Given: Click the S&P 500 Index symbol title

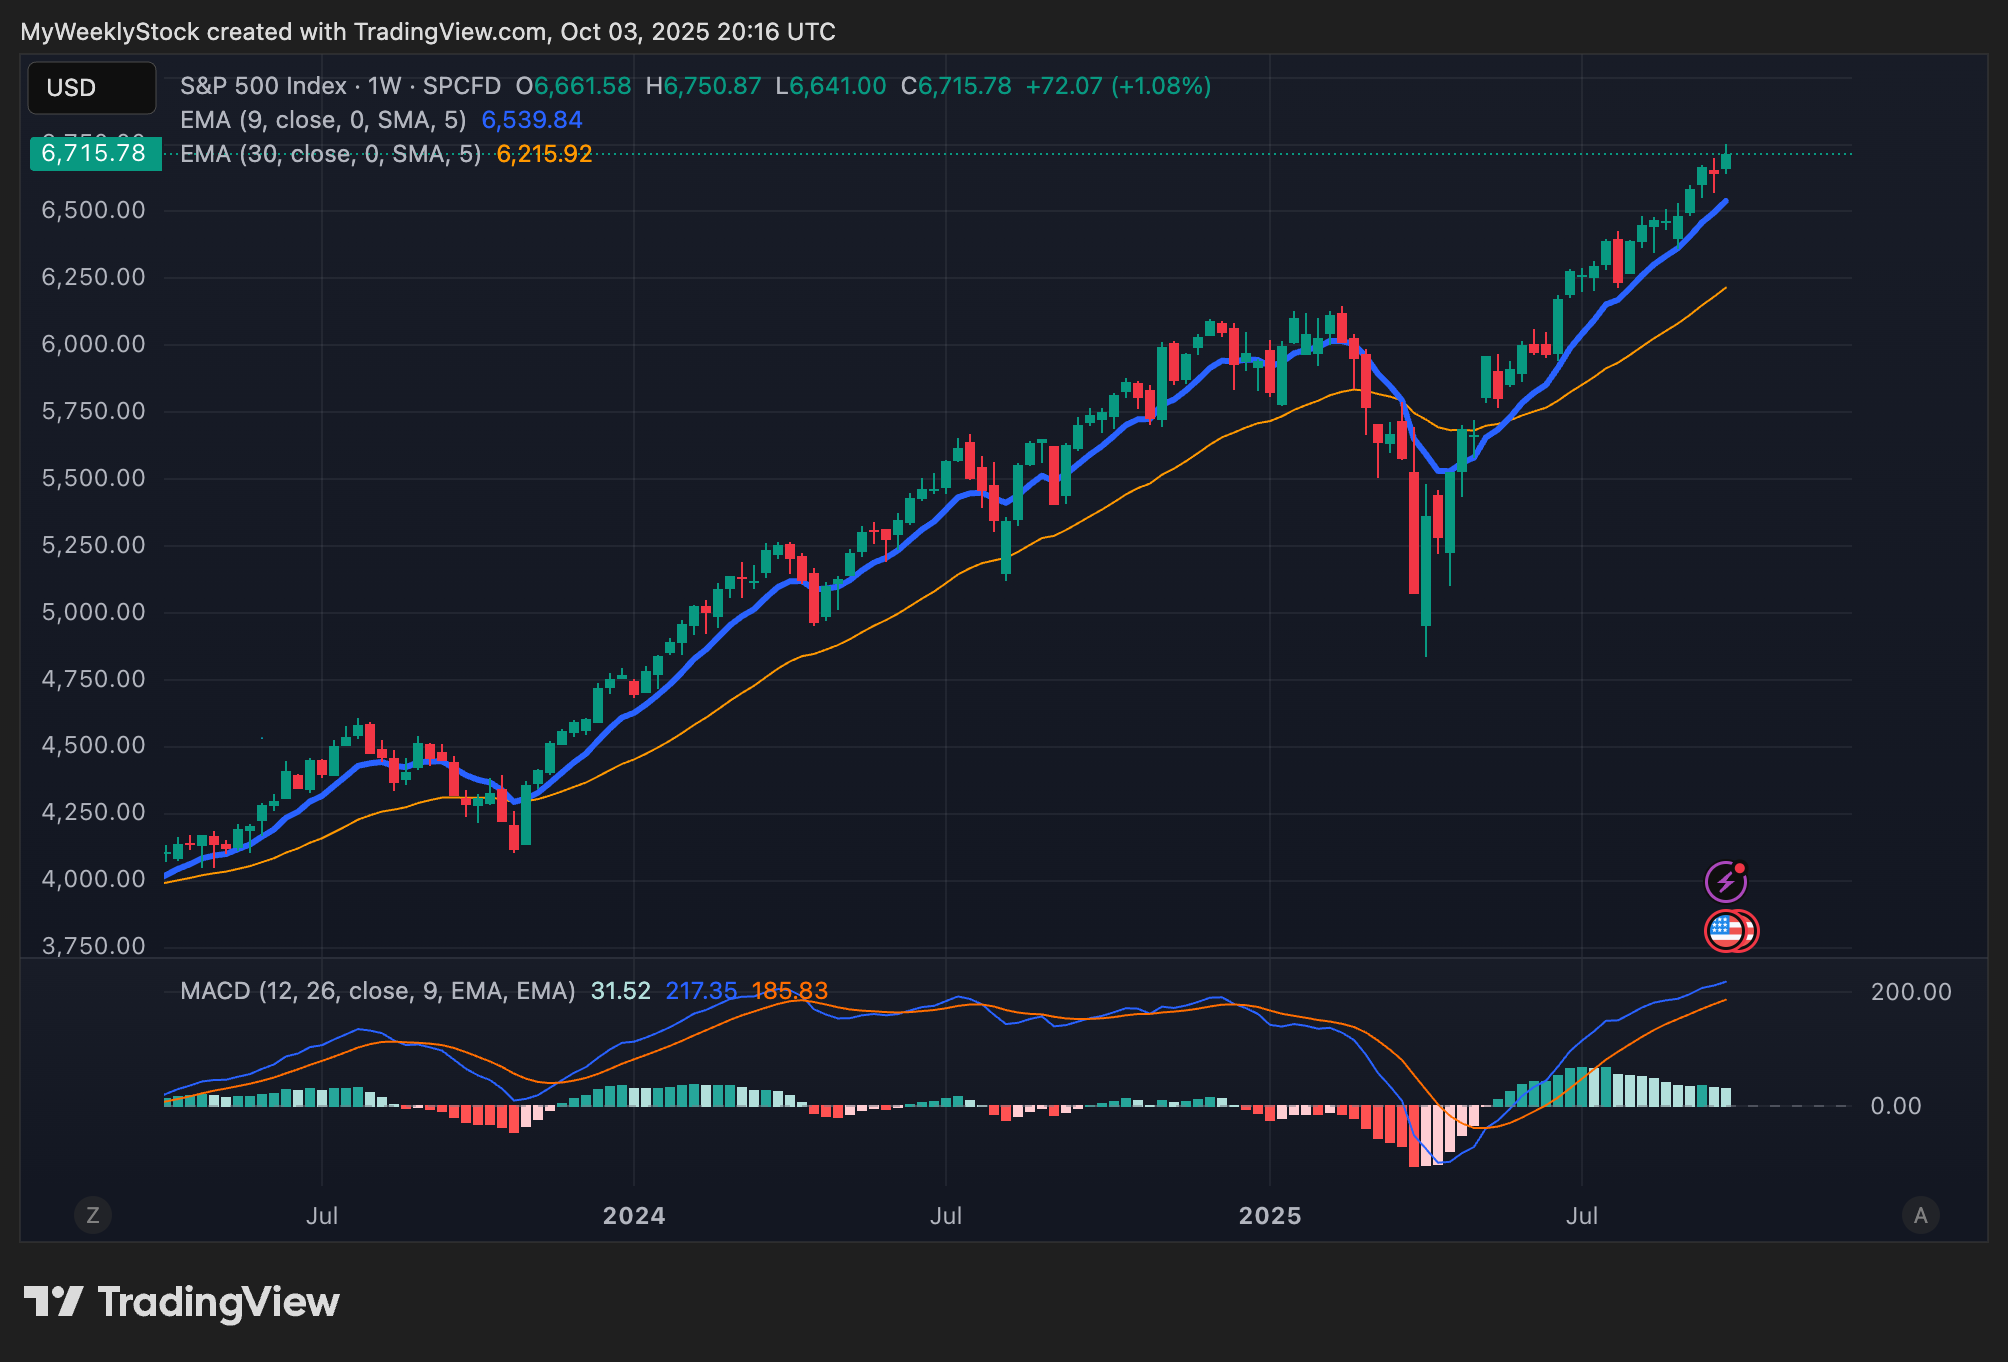Looking at the screenshot, I should pos(263,86).
